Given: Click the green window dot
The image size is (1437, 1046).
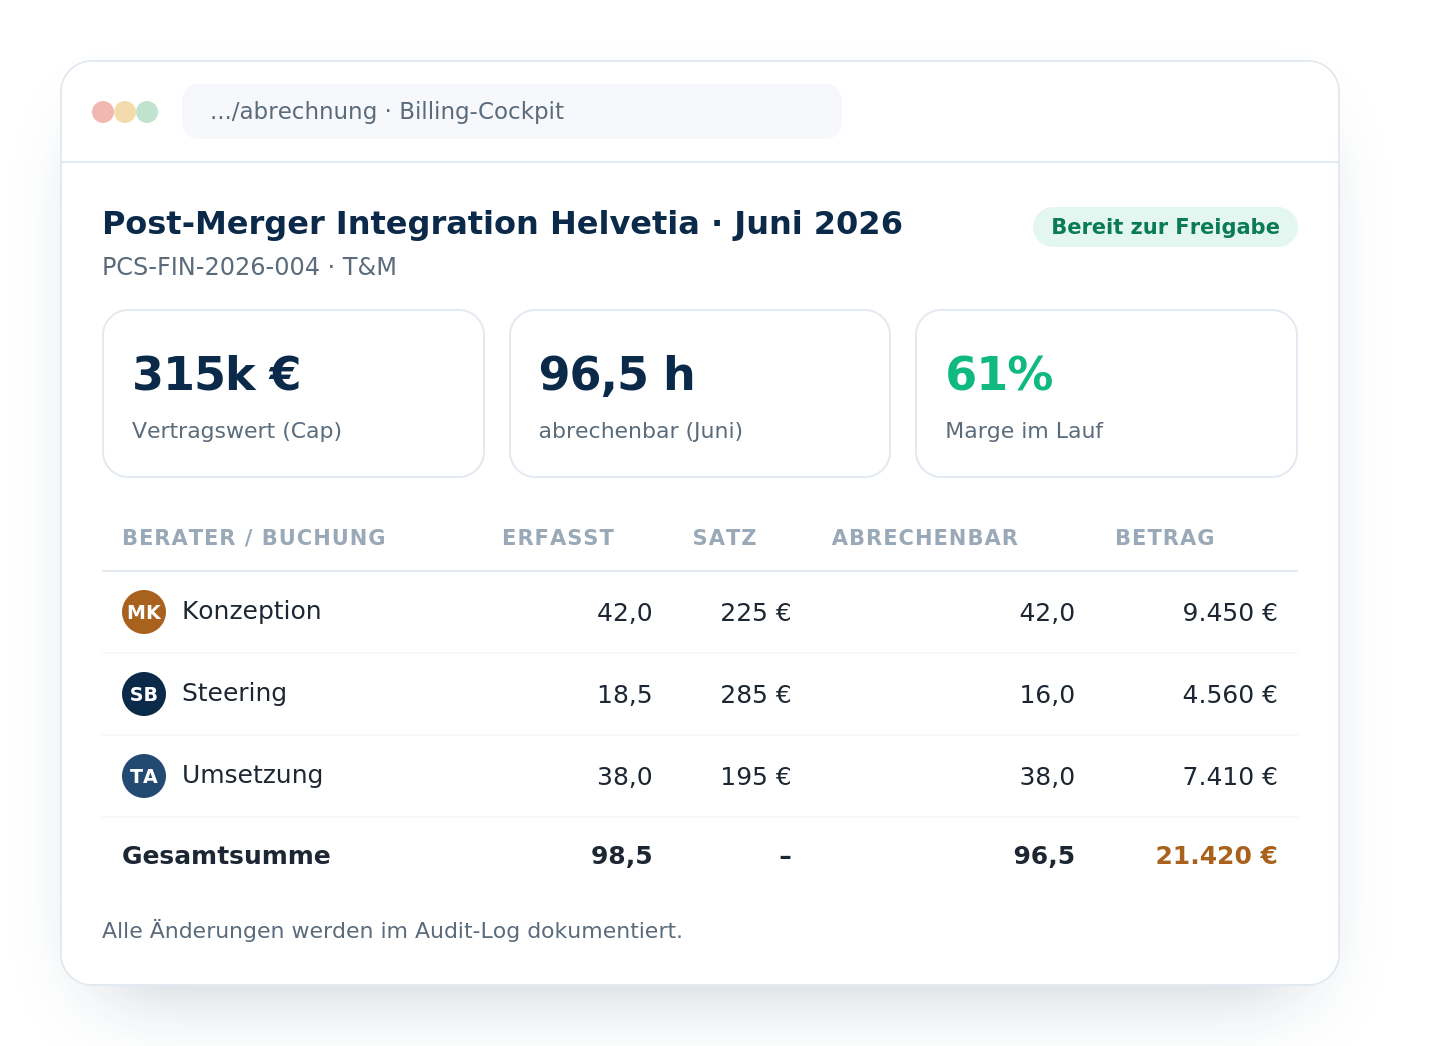Looking at the screenshot, I should pyautogui.click(x=147, y=112).
